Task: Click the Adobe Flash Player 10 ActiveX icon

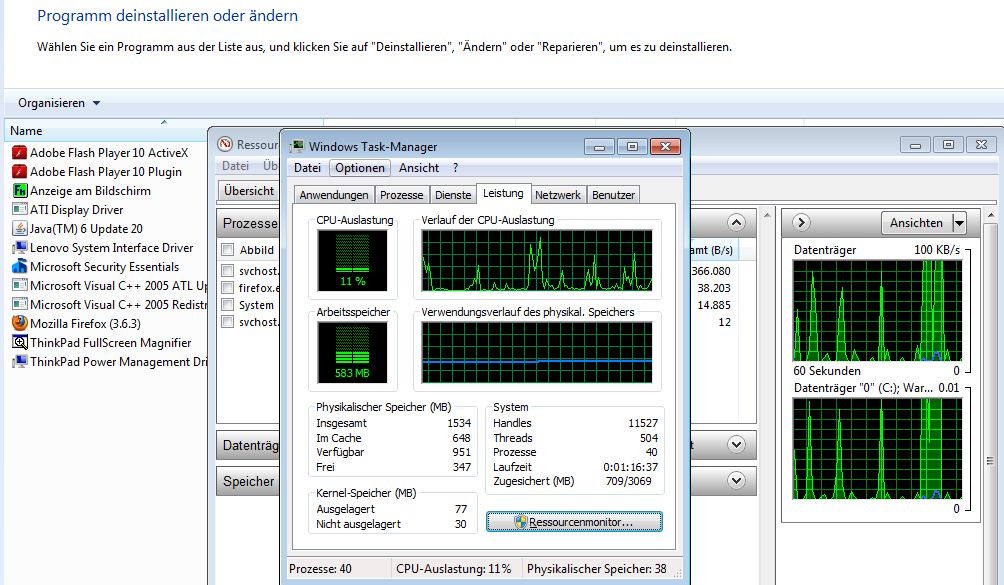Action: [x=20, y=153]
